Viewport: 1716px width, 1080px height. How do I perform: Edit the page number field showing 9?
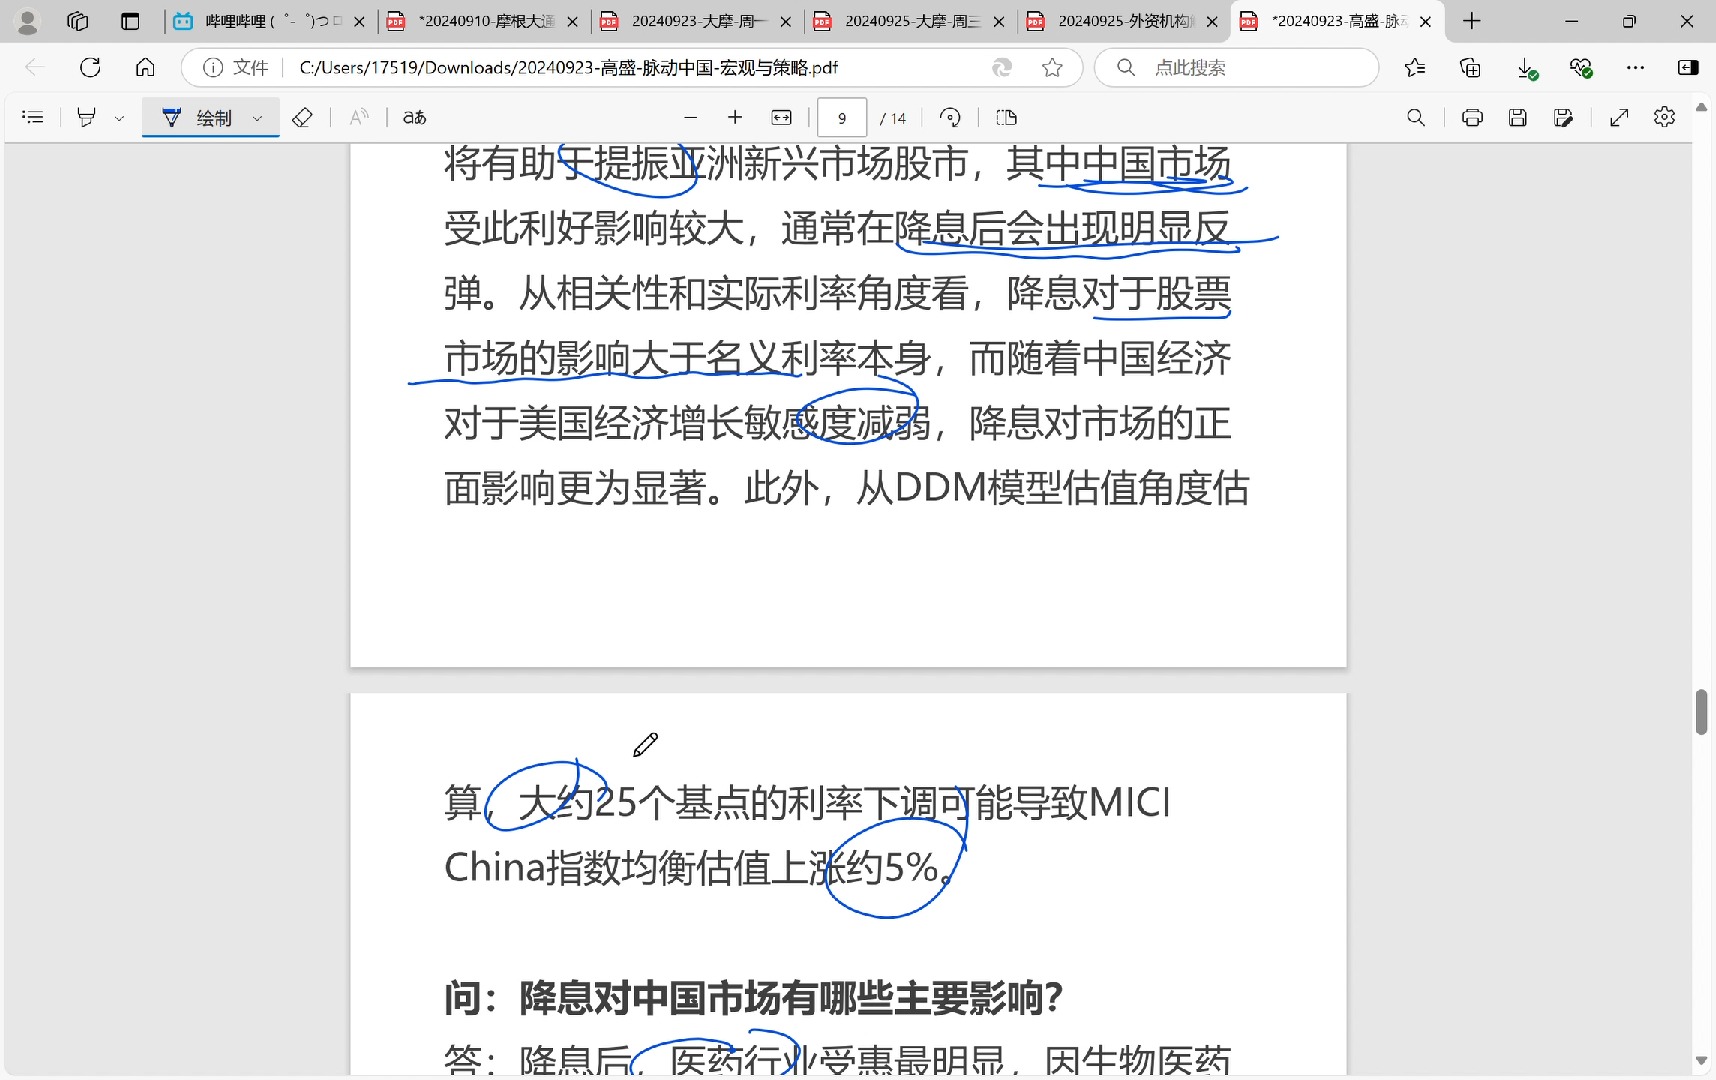tap(842, 118)
